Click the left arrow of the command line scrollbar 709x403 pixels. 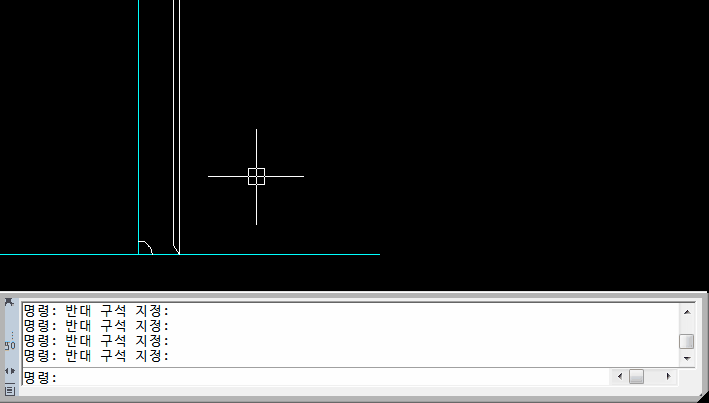619,376
